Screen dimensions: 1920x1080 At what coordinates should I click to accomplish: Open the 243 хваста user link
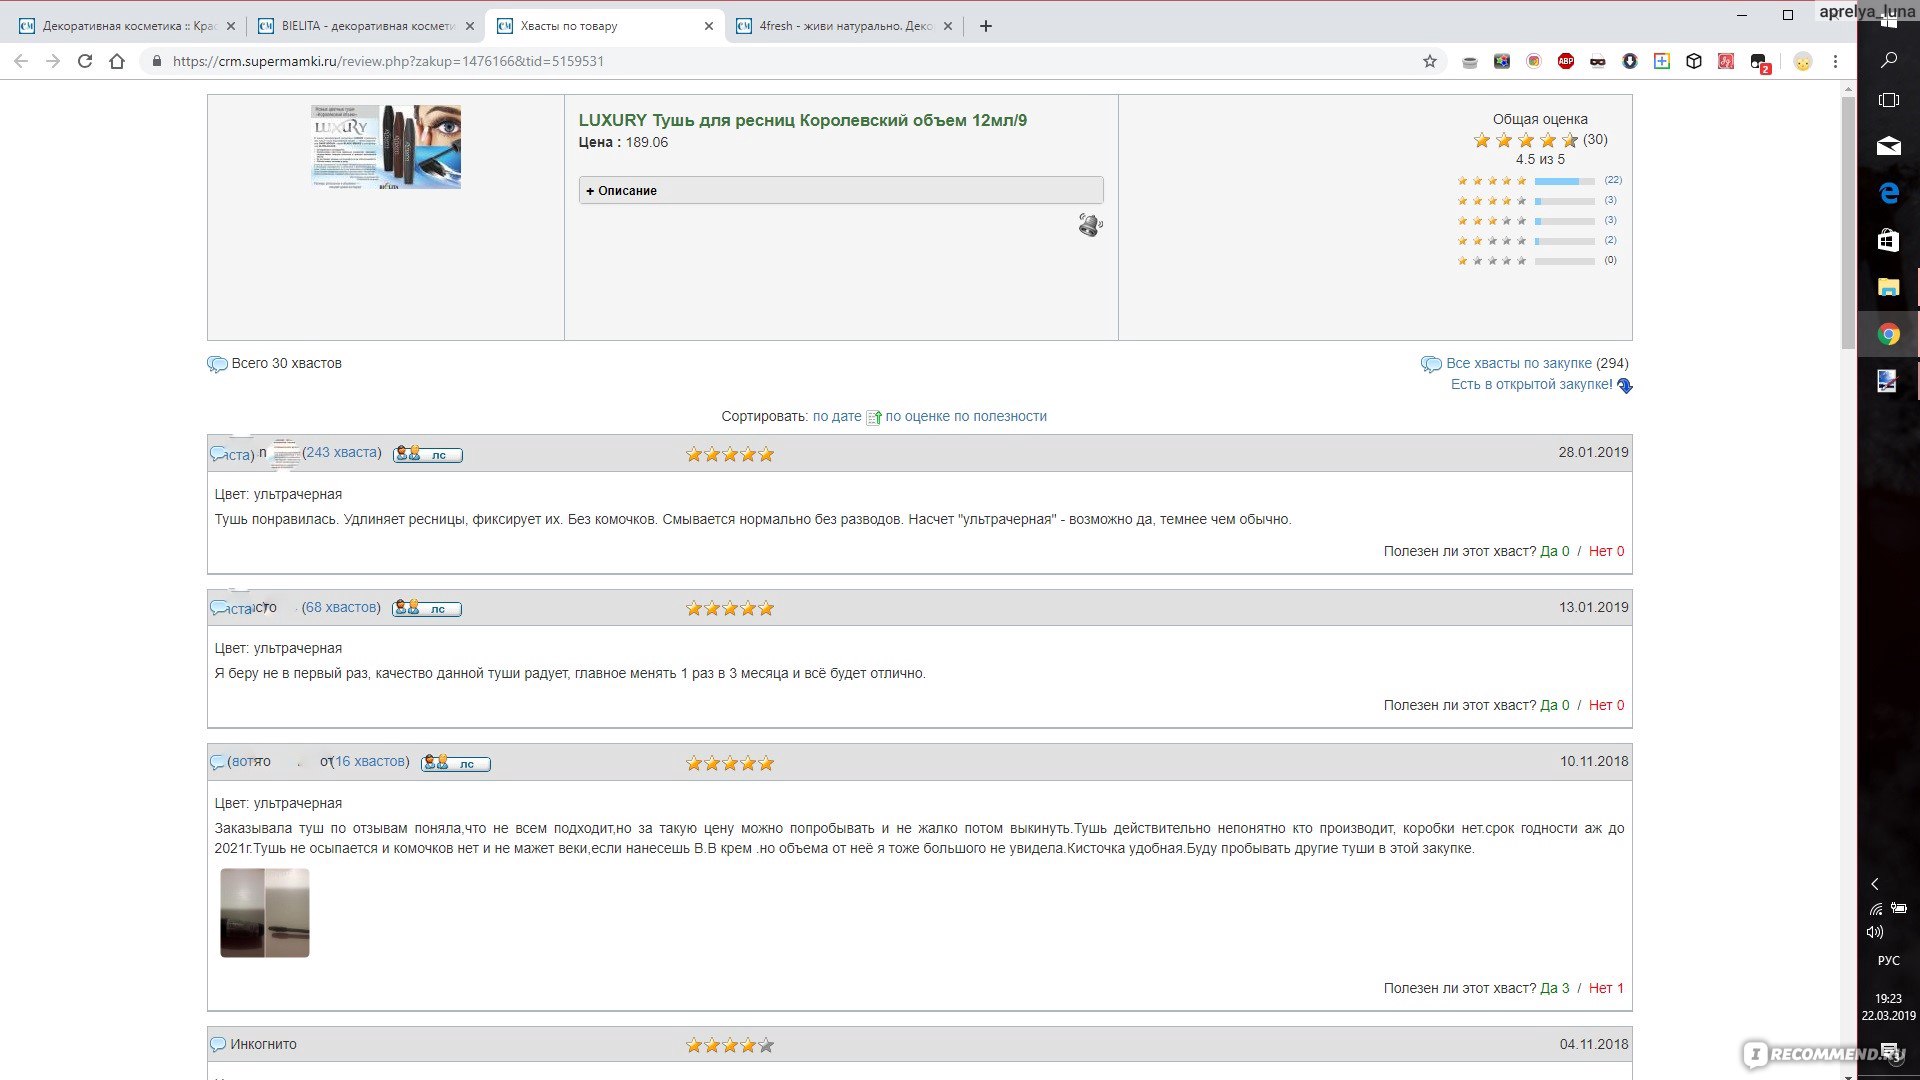[341, 453]
